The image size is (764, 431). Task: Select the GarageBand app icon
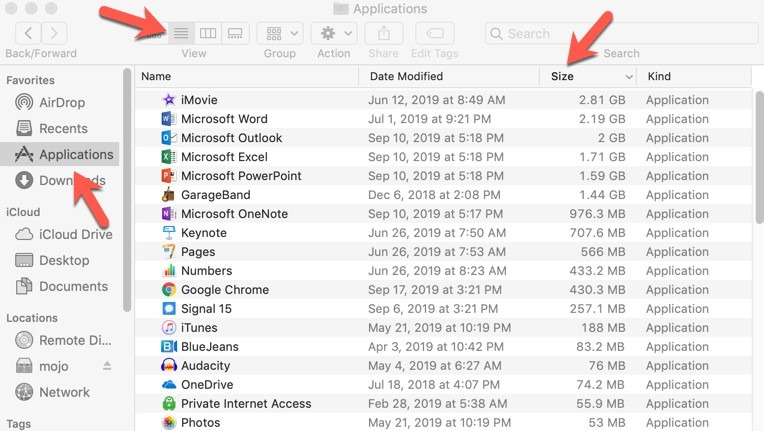tap(169, 195)
